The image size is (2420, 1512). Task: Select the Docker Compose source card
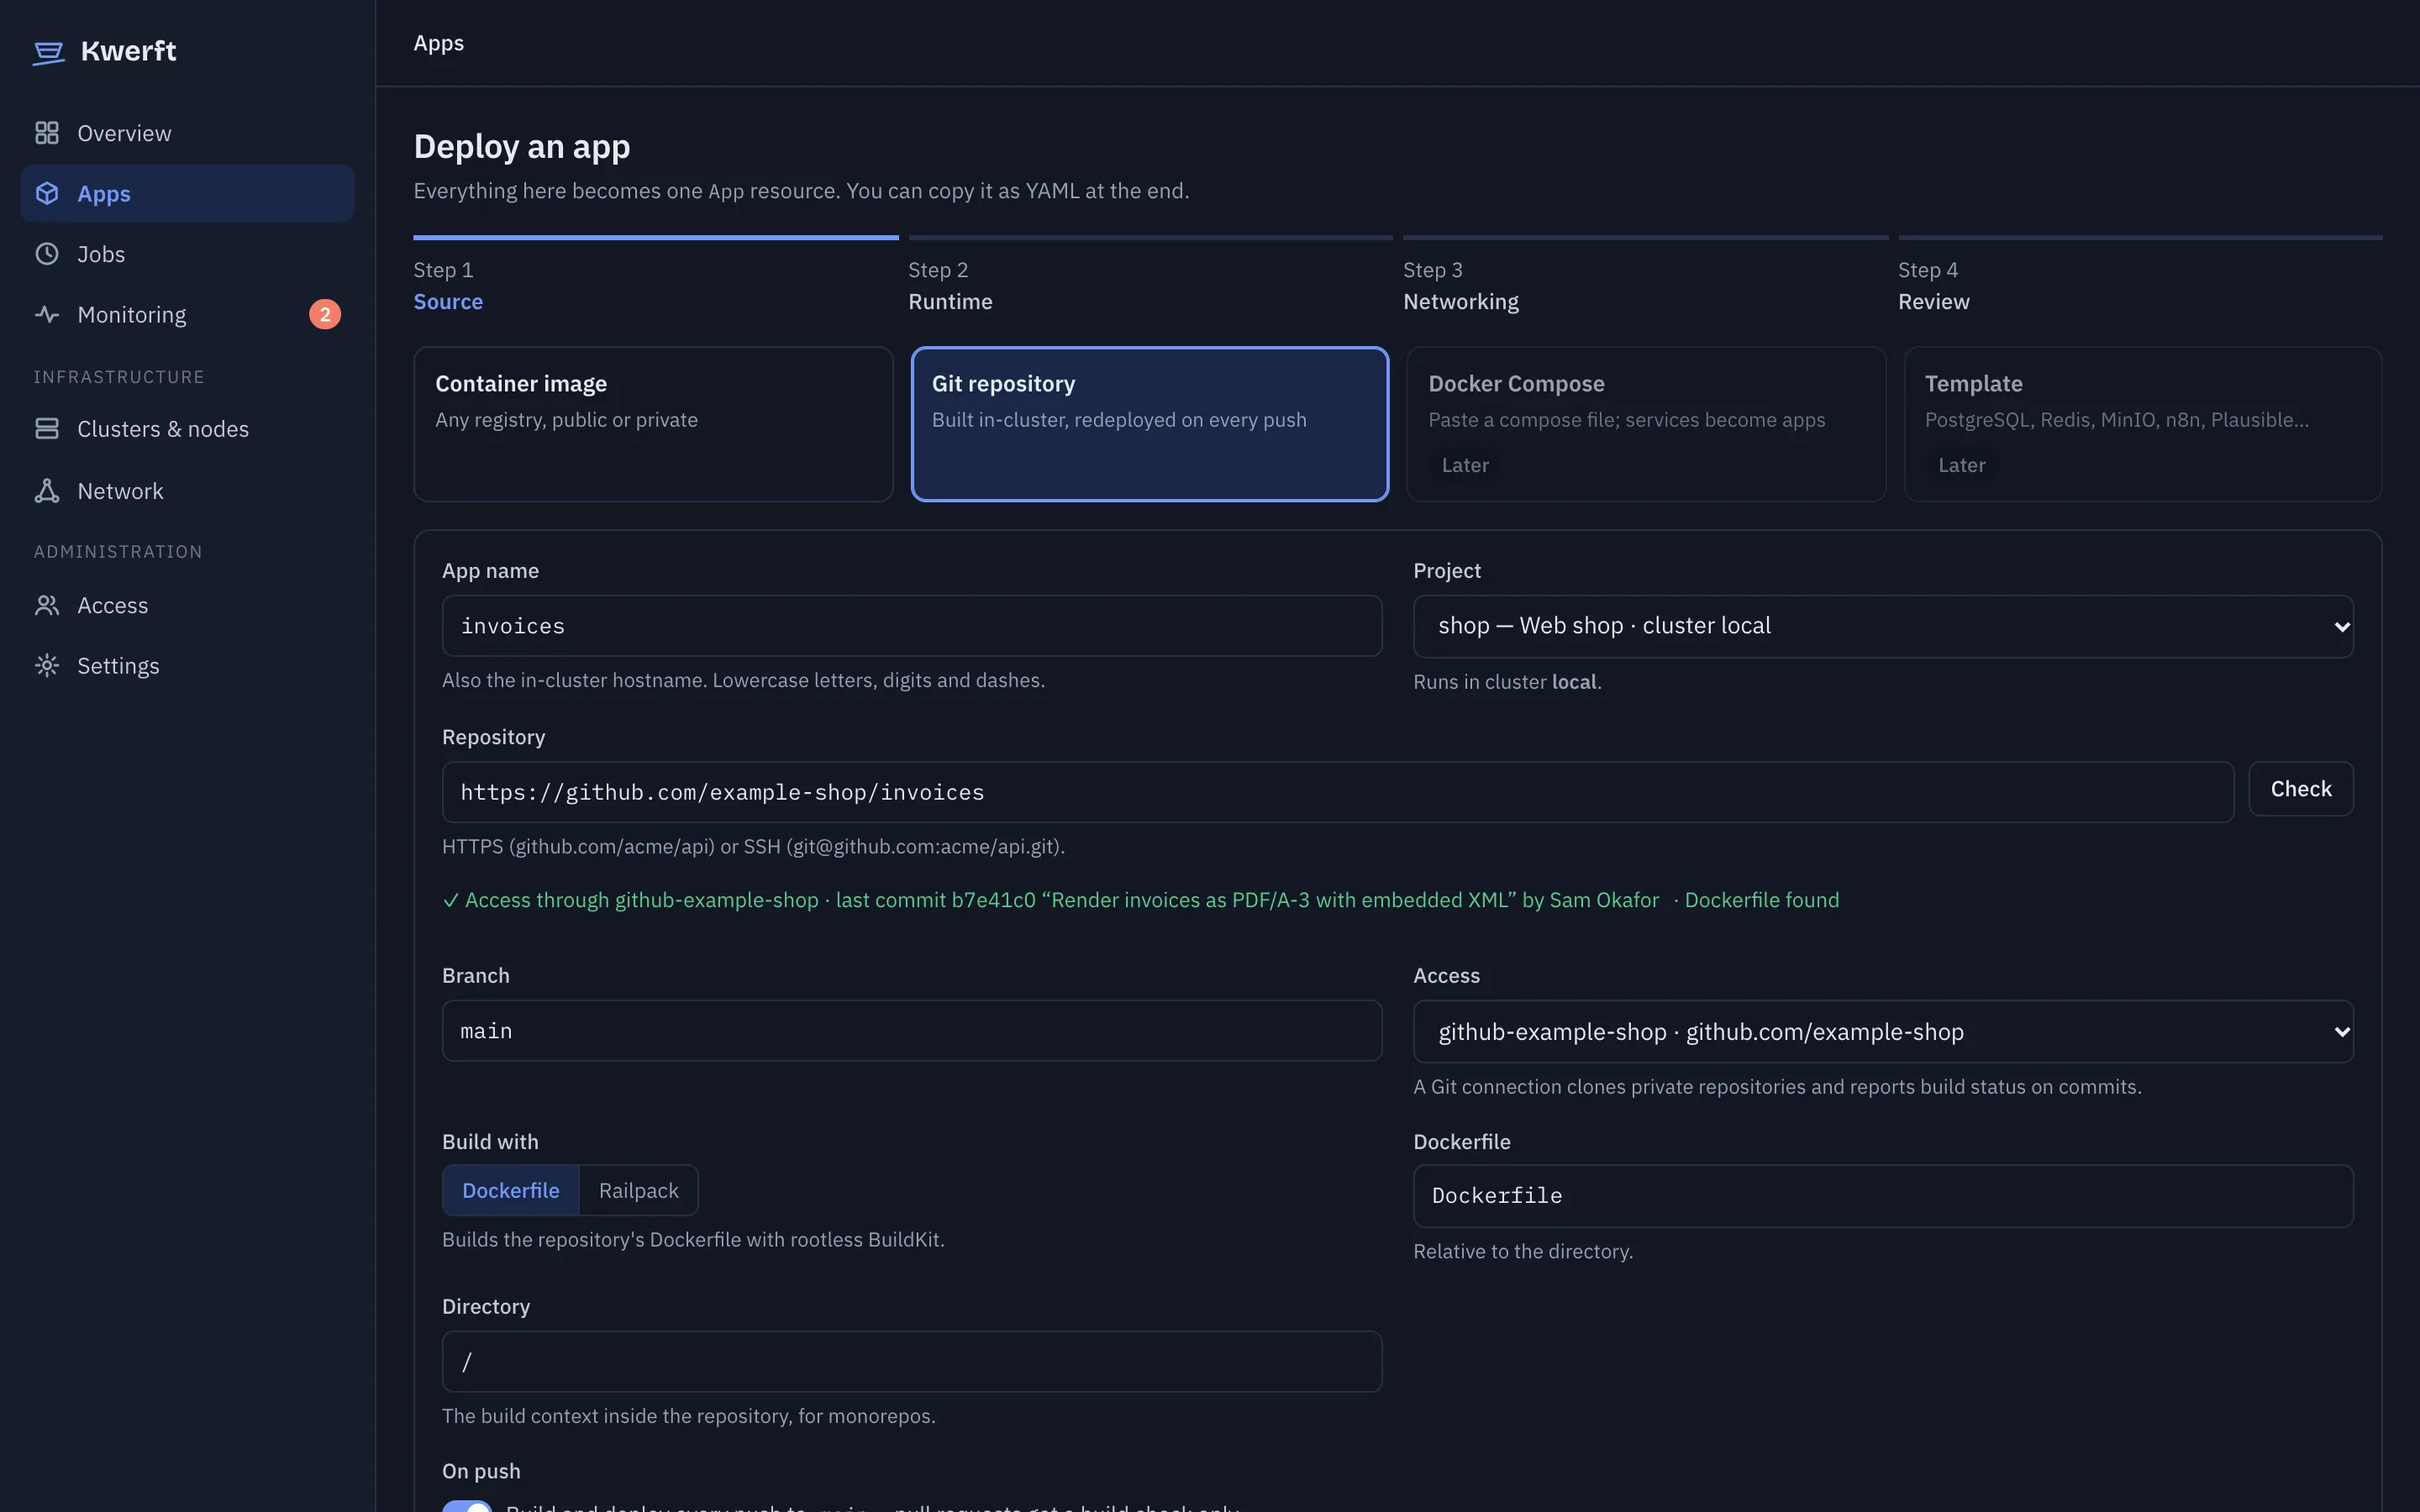pyautogui.click(x=1646, y=424)
